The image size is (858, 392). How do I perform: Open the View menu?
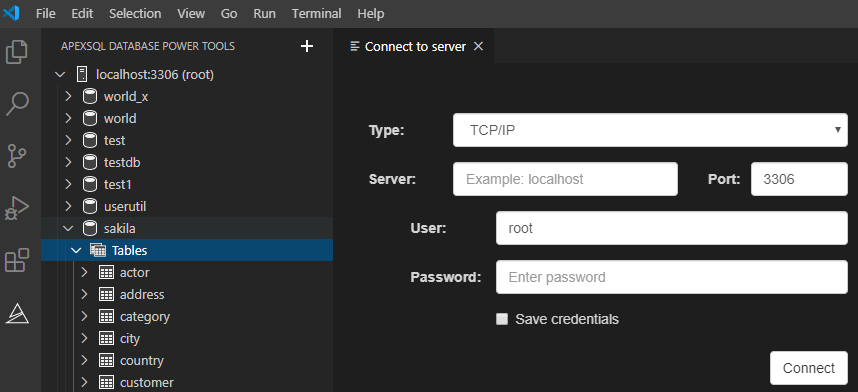[191, 14]
